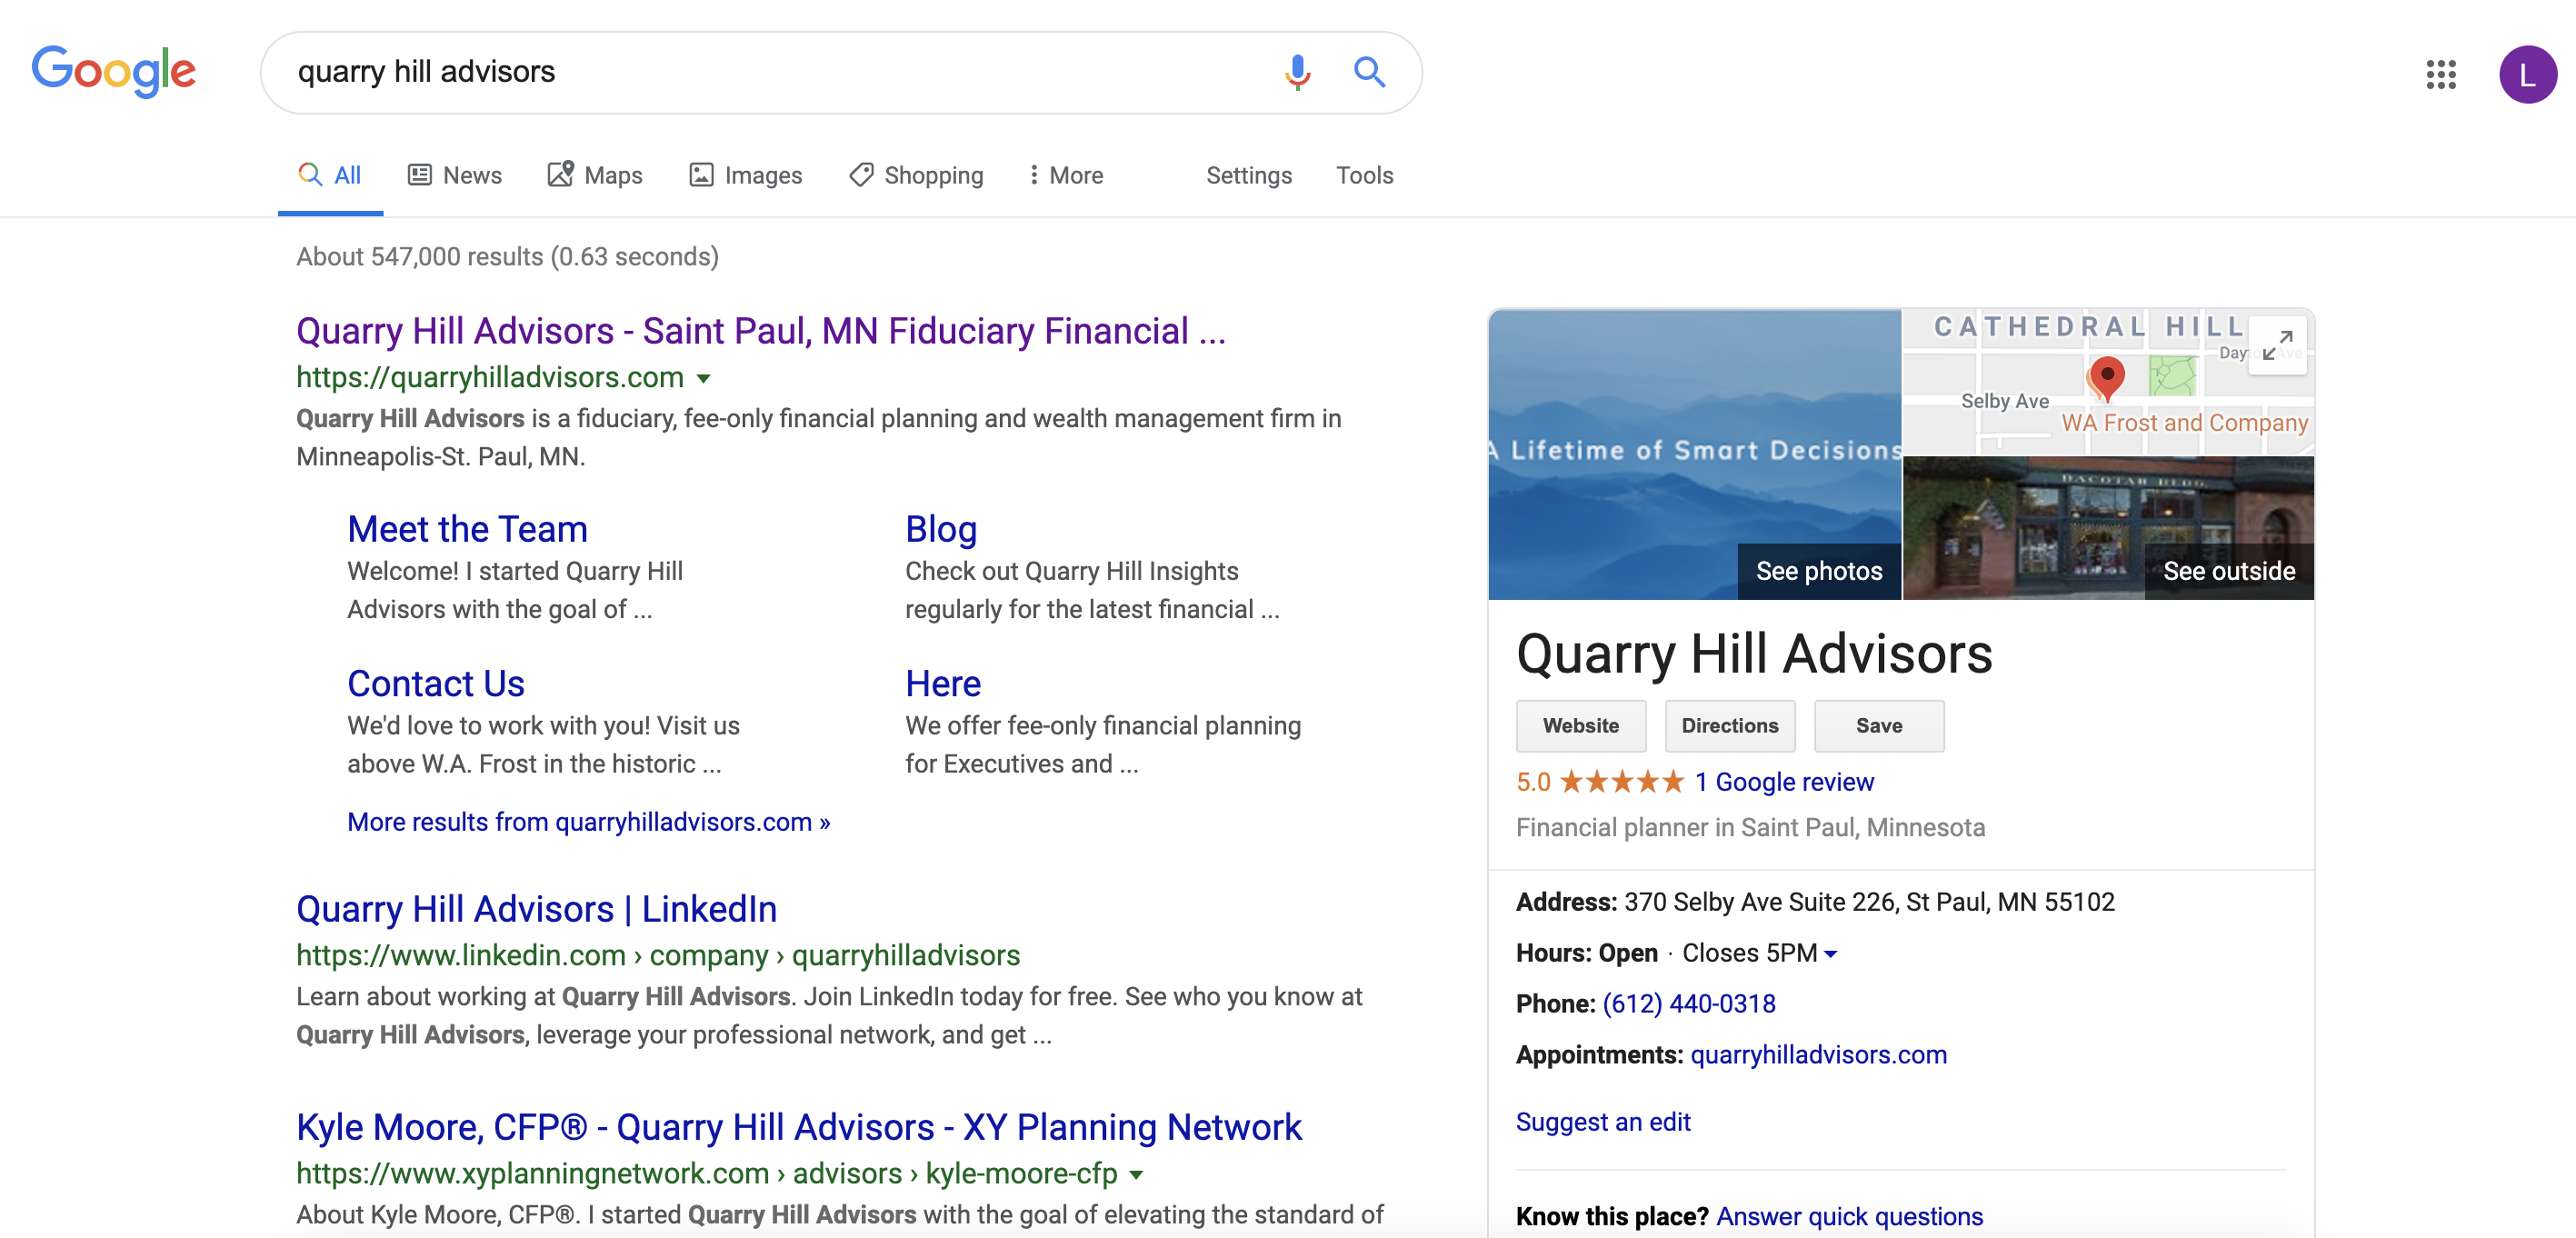Image resolution: width=2576 pixels, height=1238 pixels.
Task: Click the Google logo
Action: coord(114,72)
